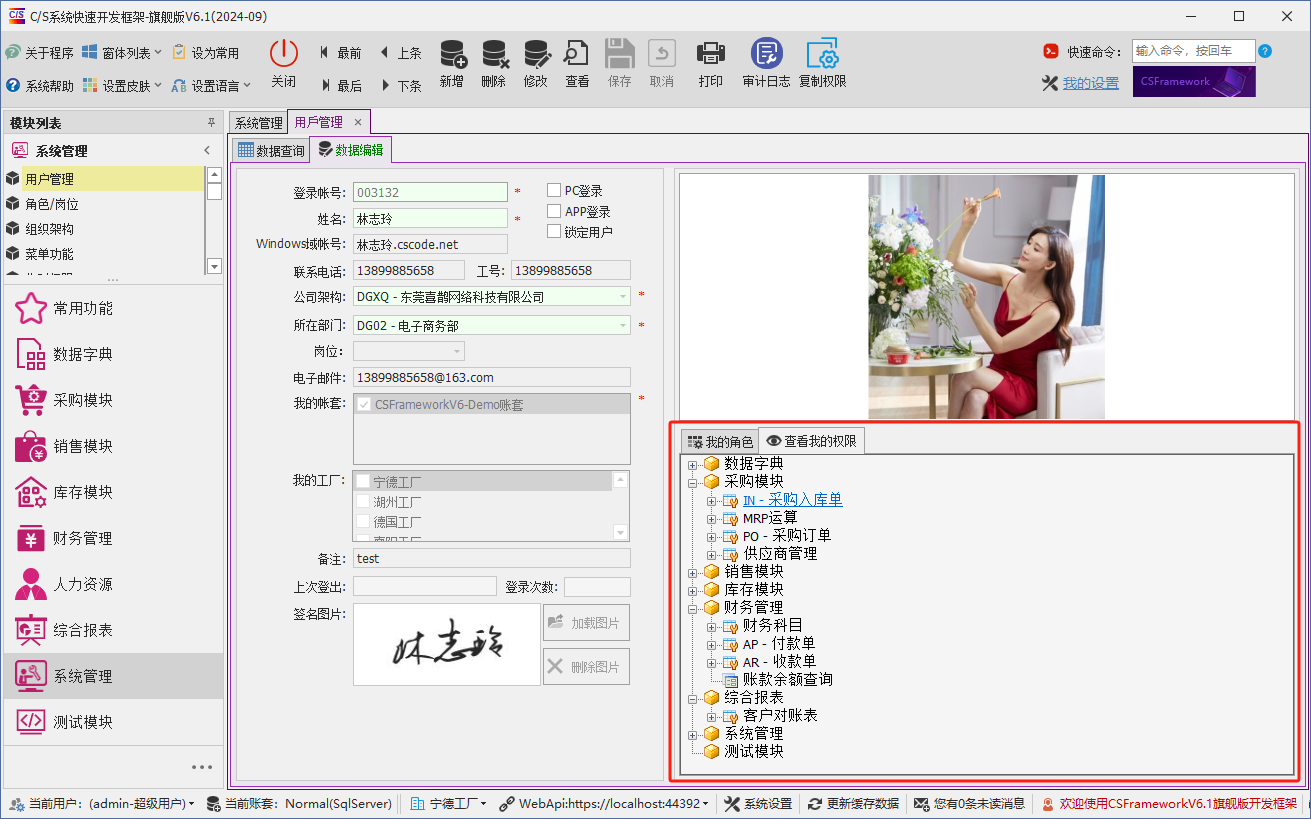Expand 销售模块 in the permissions tree
This screenshot has width=1311, height=819.
click(x=693, y=572)
